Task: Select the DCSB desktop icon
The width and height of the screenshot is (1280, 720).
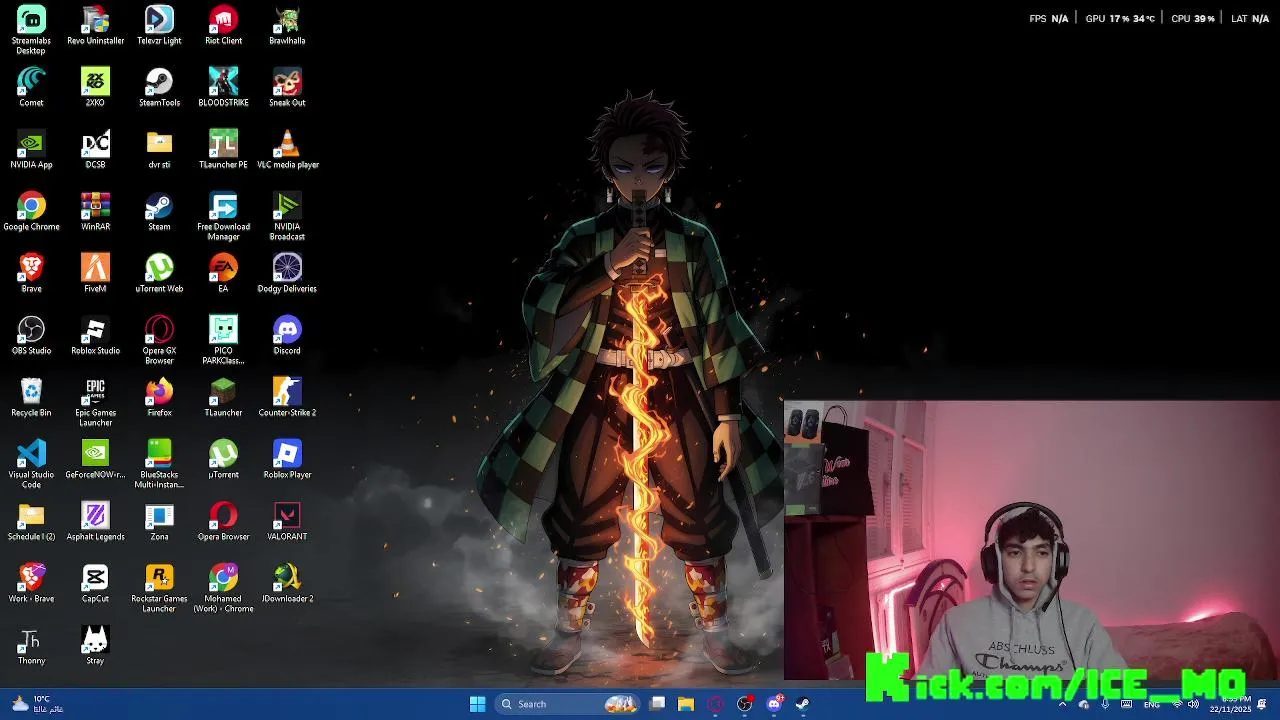Action: point(95,150)
